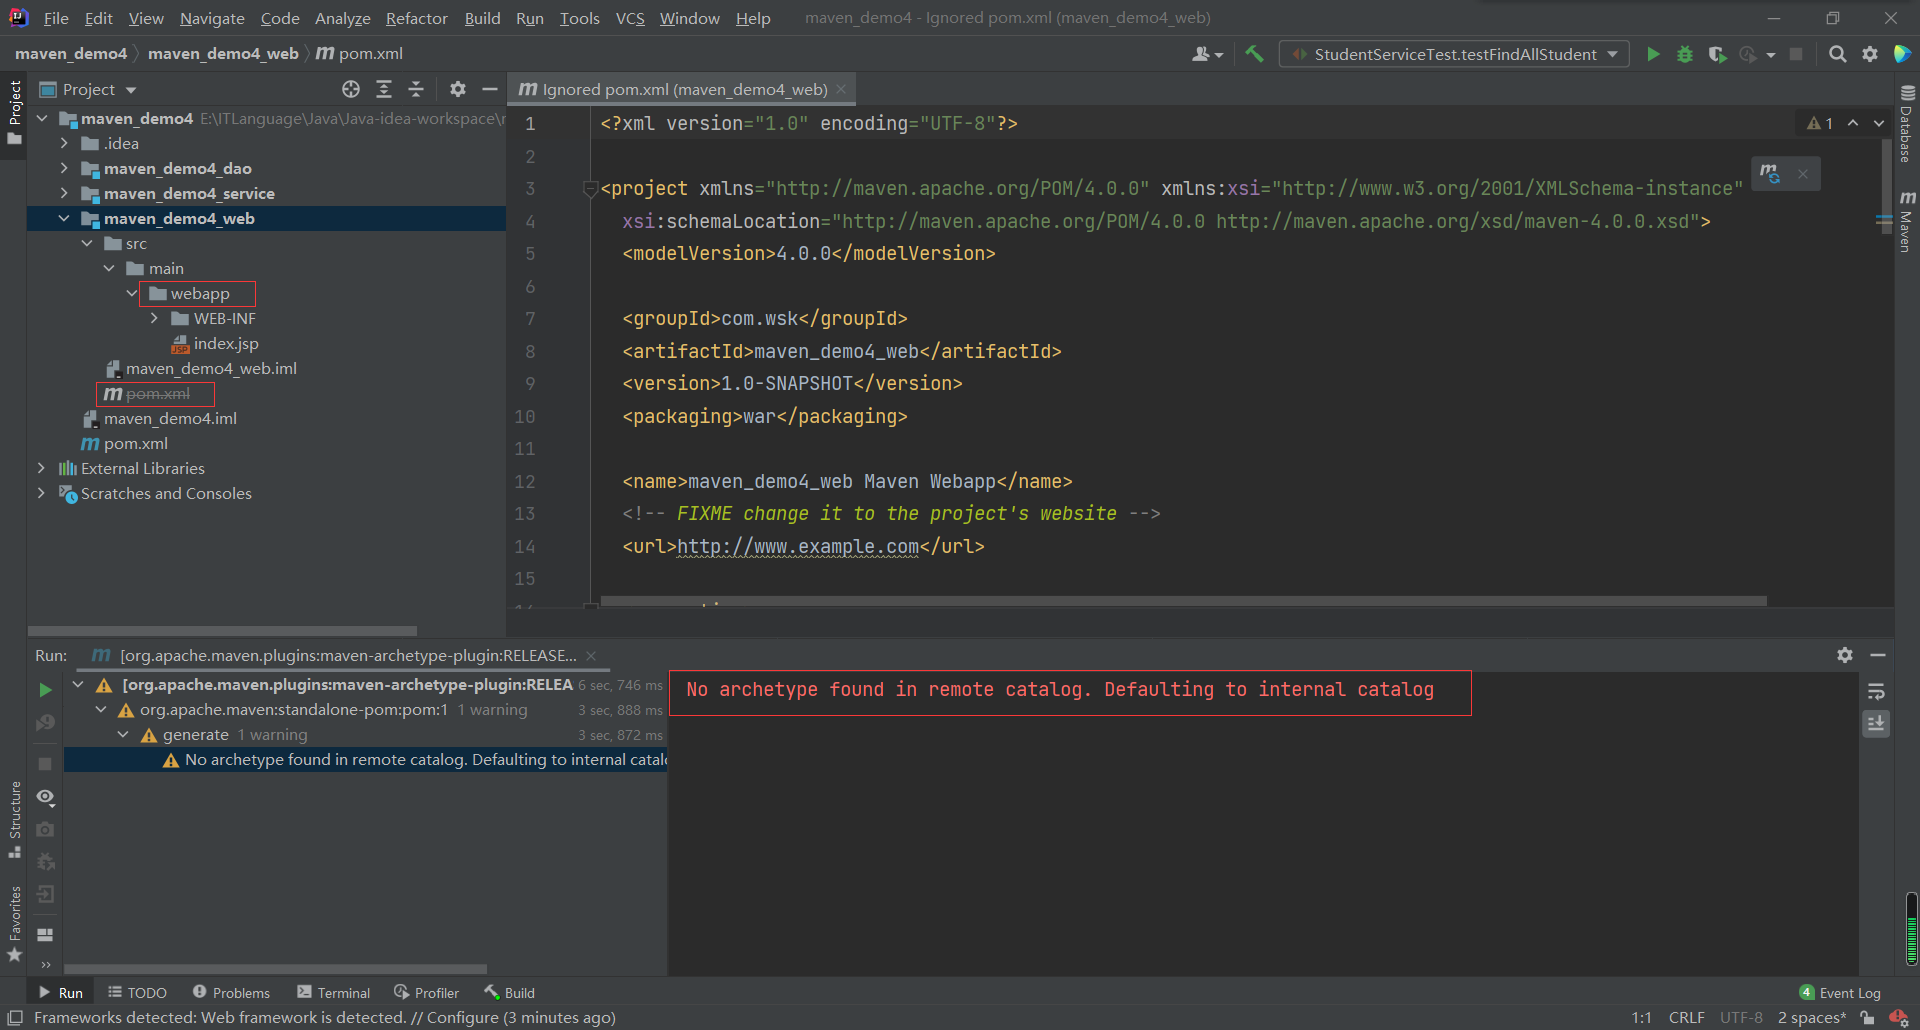Open the Navigate menu
Viewport: 1920px width, 1030px height.
(212, 18)
